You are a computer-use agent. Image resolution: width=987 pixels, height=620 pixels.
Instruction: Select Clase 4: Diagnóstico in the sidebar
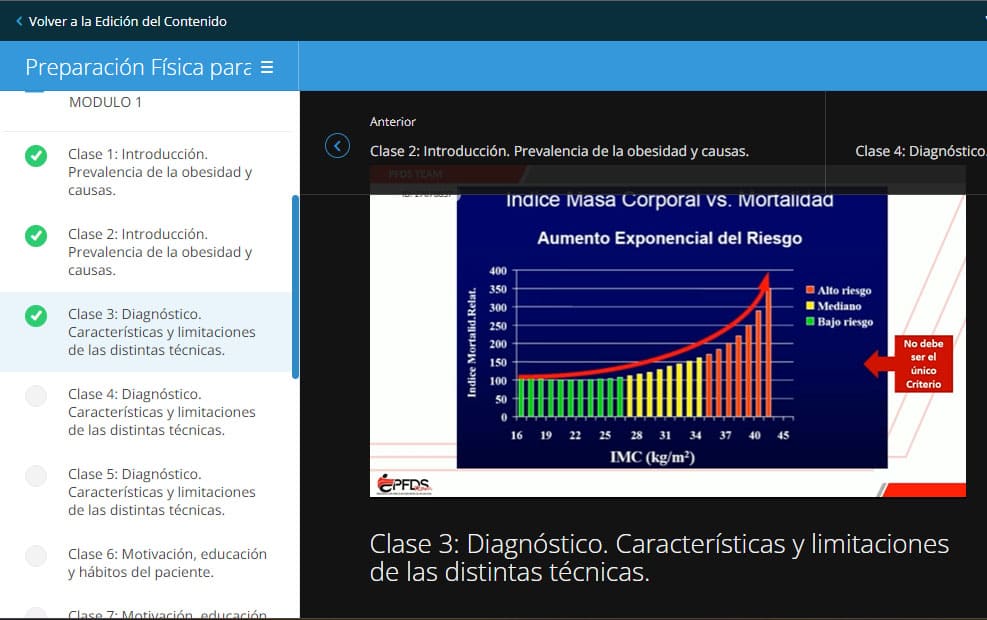tap(161, 412)
